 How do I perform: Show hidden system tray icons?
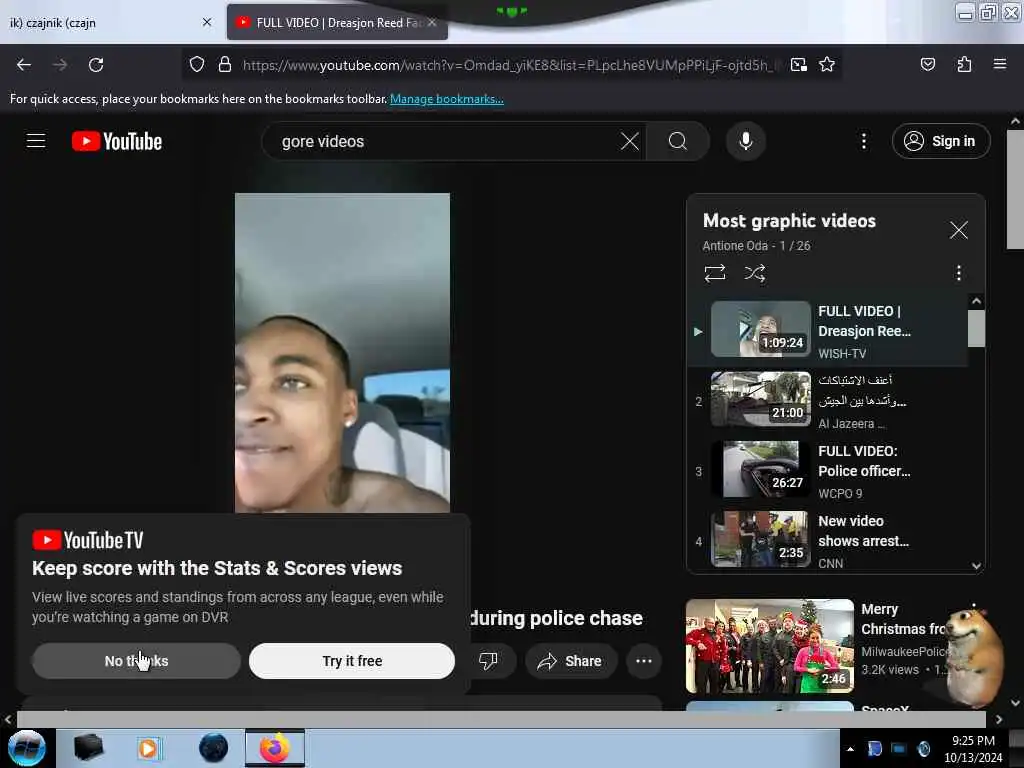click(x=850, y=749)
